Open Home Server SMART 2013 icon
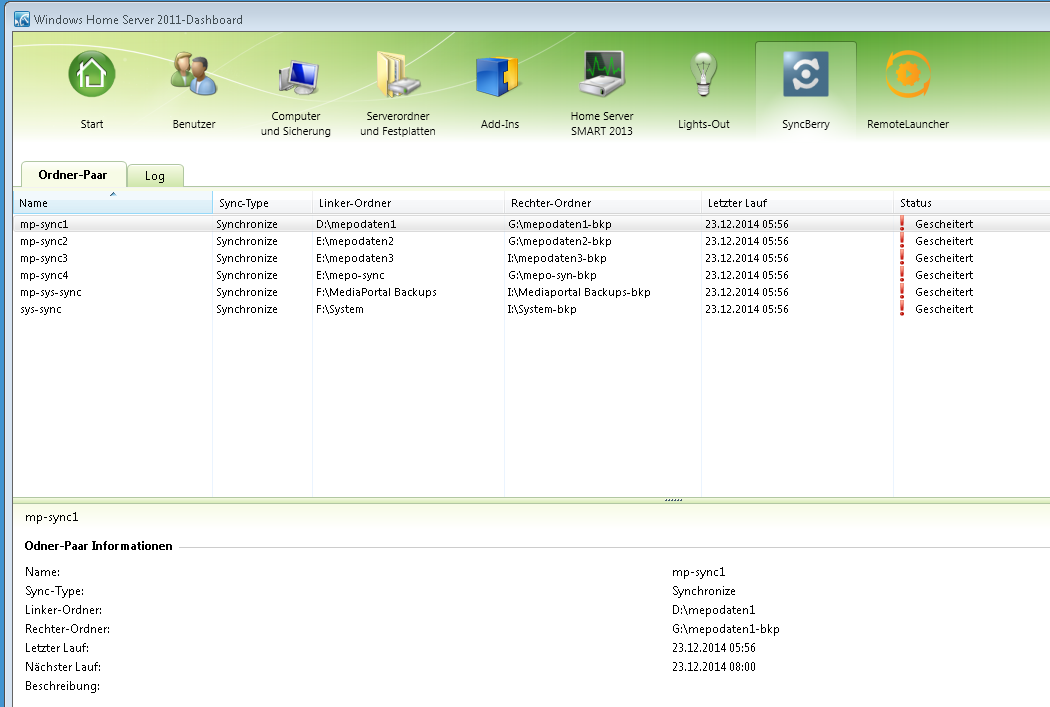1050x707 pixels. point(601,74)
